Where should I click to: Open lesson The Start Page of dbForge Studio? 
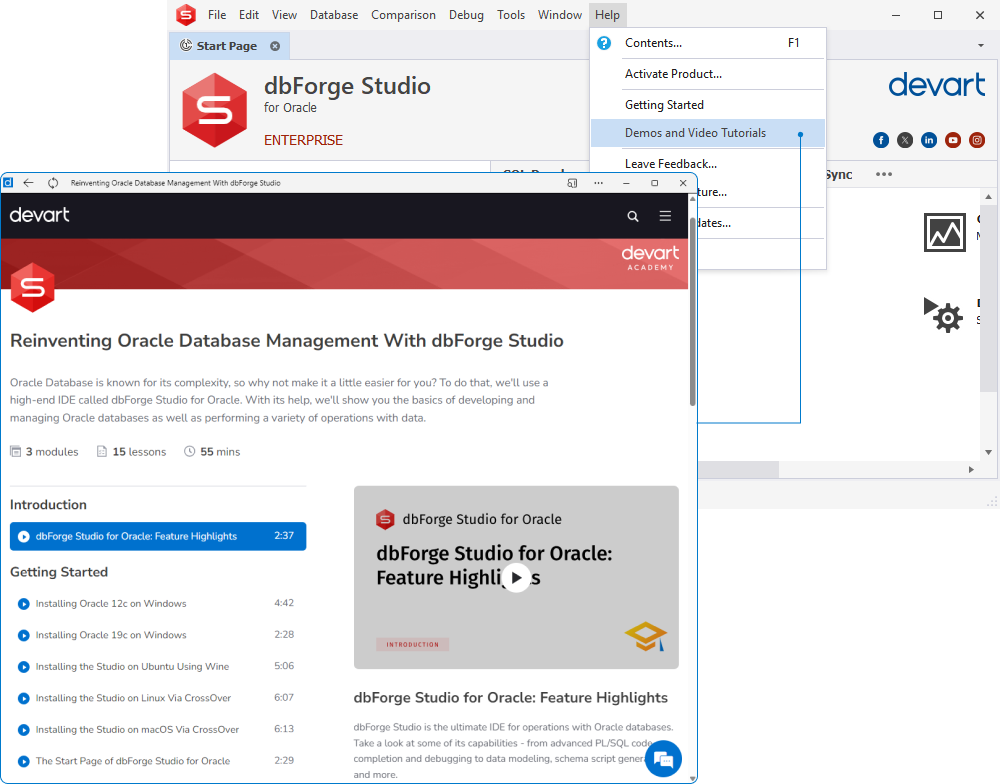click(158, 761)
